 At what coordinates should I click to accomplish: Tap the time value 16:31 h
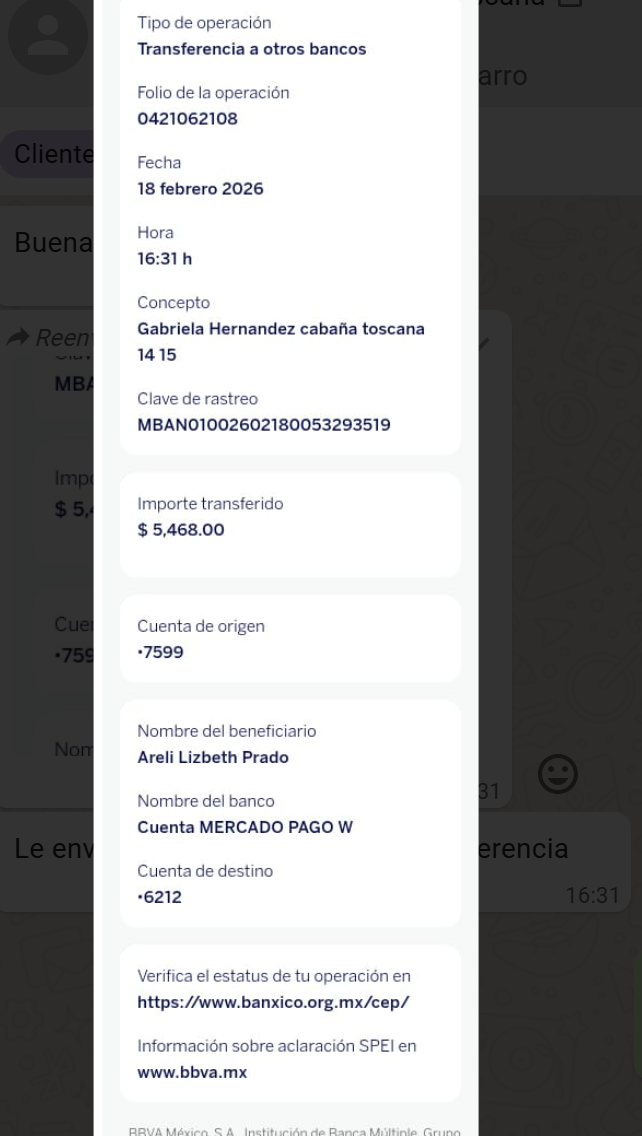[164, 259]
